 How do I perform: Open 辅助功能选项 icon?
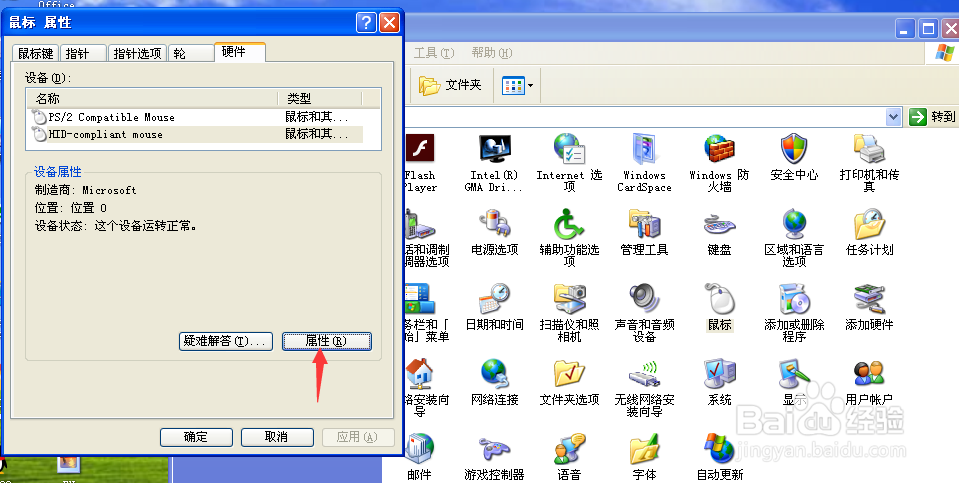[x=569, y=224]
